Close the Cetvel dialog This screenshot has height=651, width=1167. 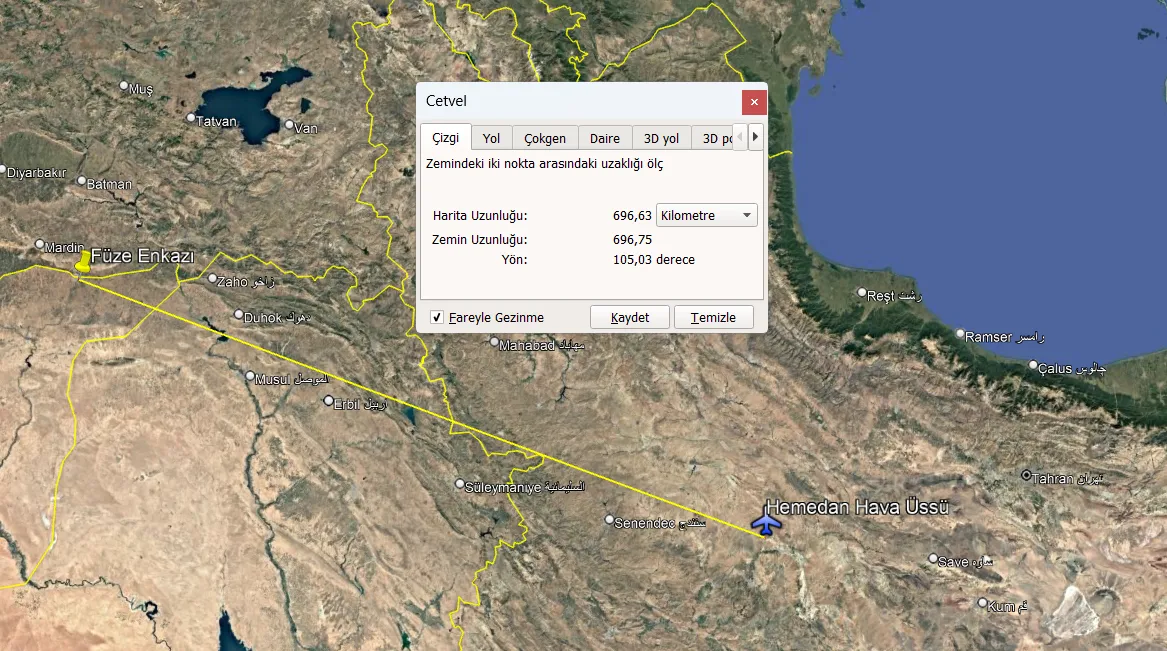coord(754,102)
